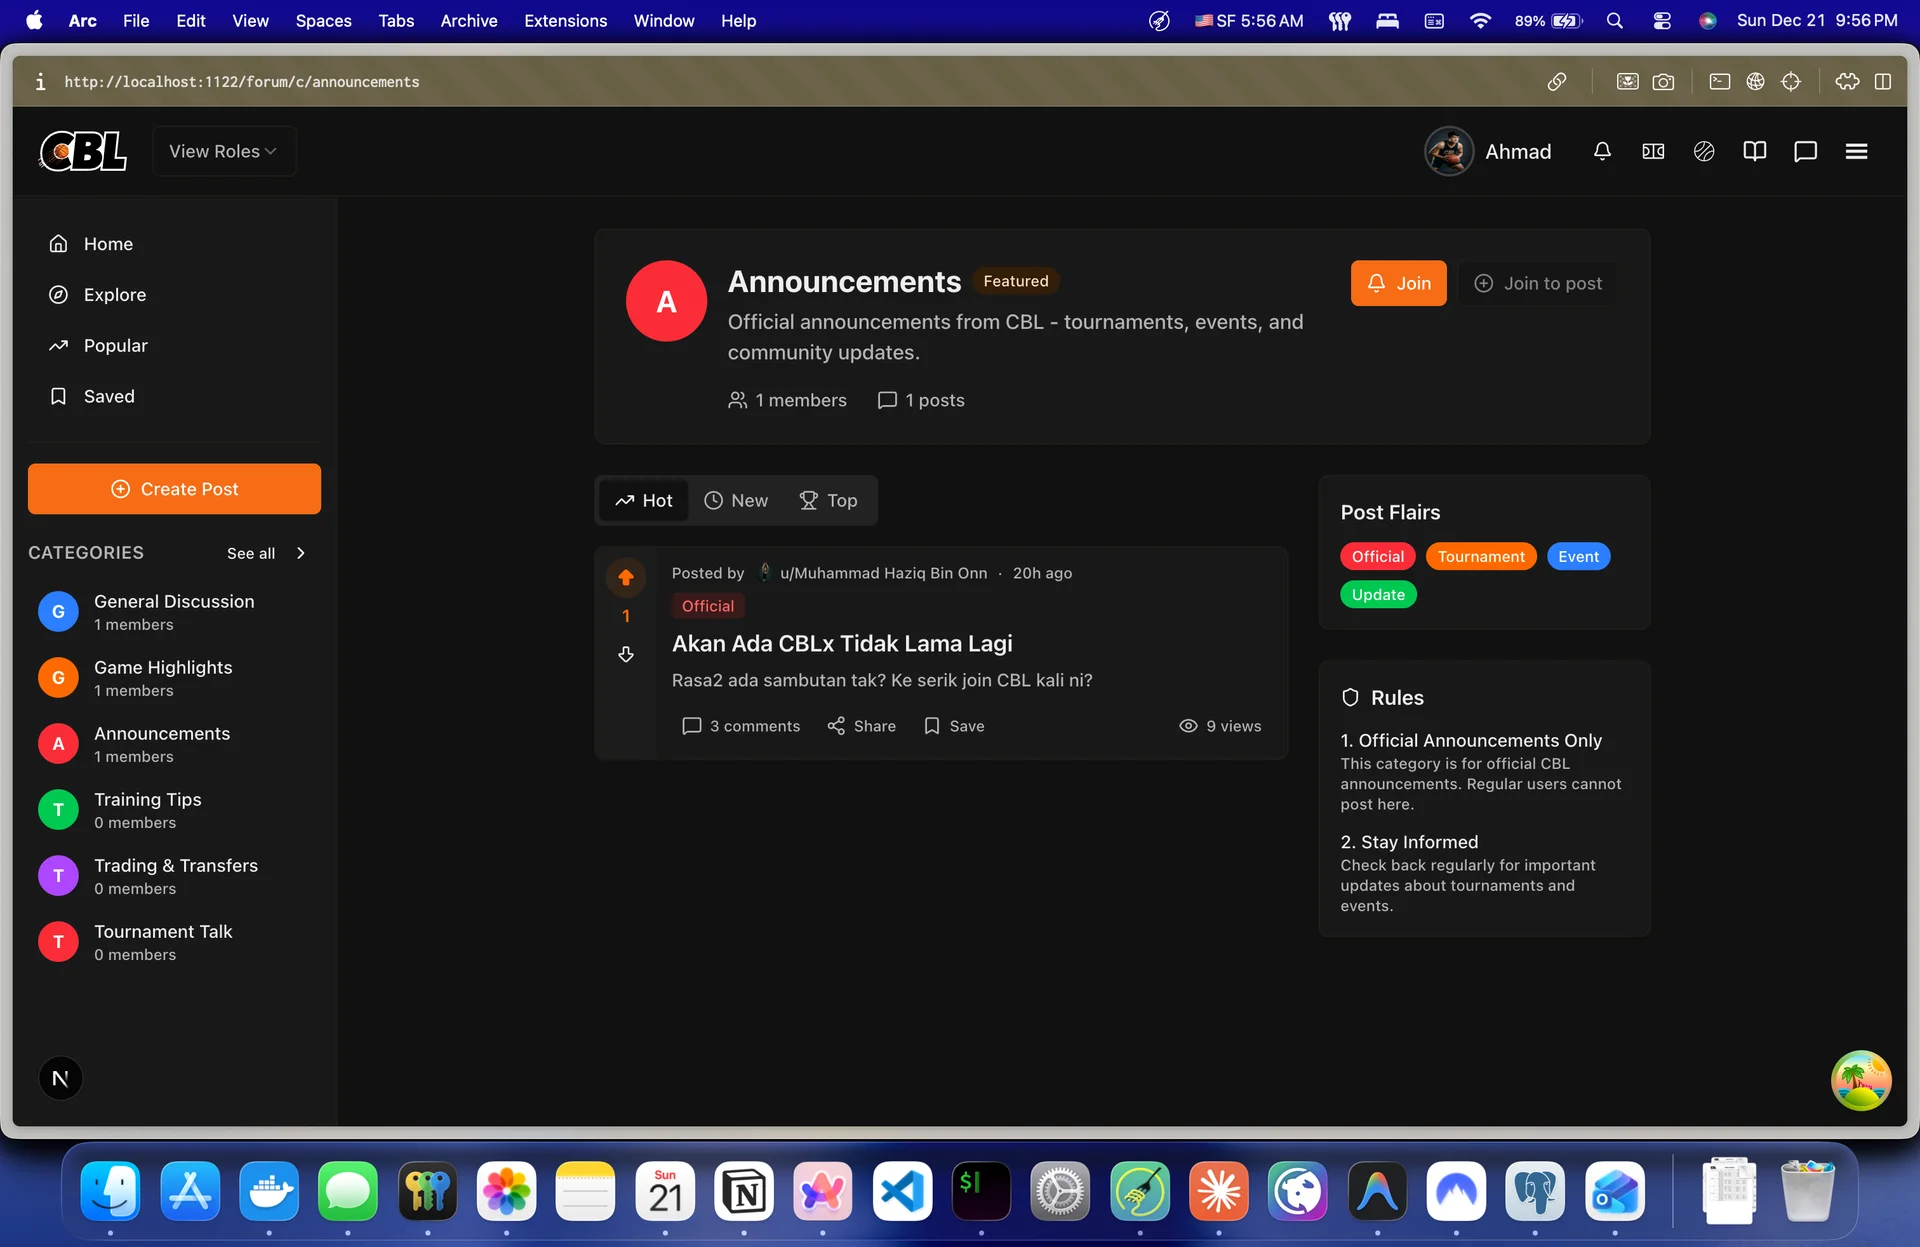Image resolution: width=1920 pixels, height=1247 pixels.
Task: Copy page link with chain icon
Action: (1557, 82)
